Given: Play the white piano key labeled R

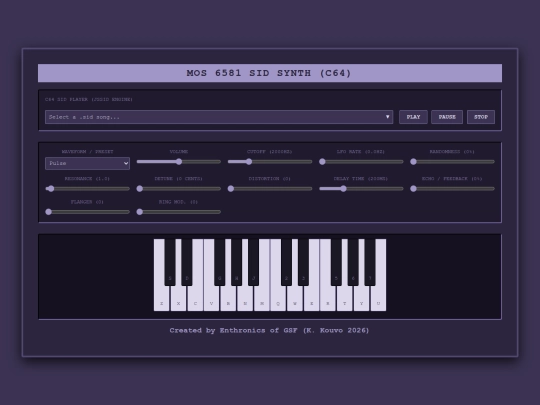Looking at the screenshot, I should click(x=328, y=298).
